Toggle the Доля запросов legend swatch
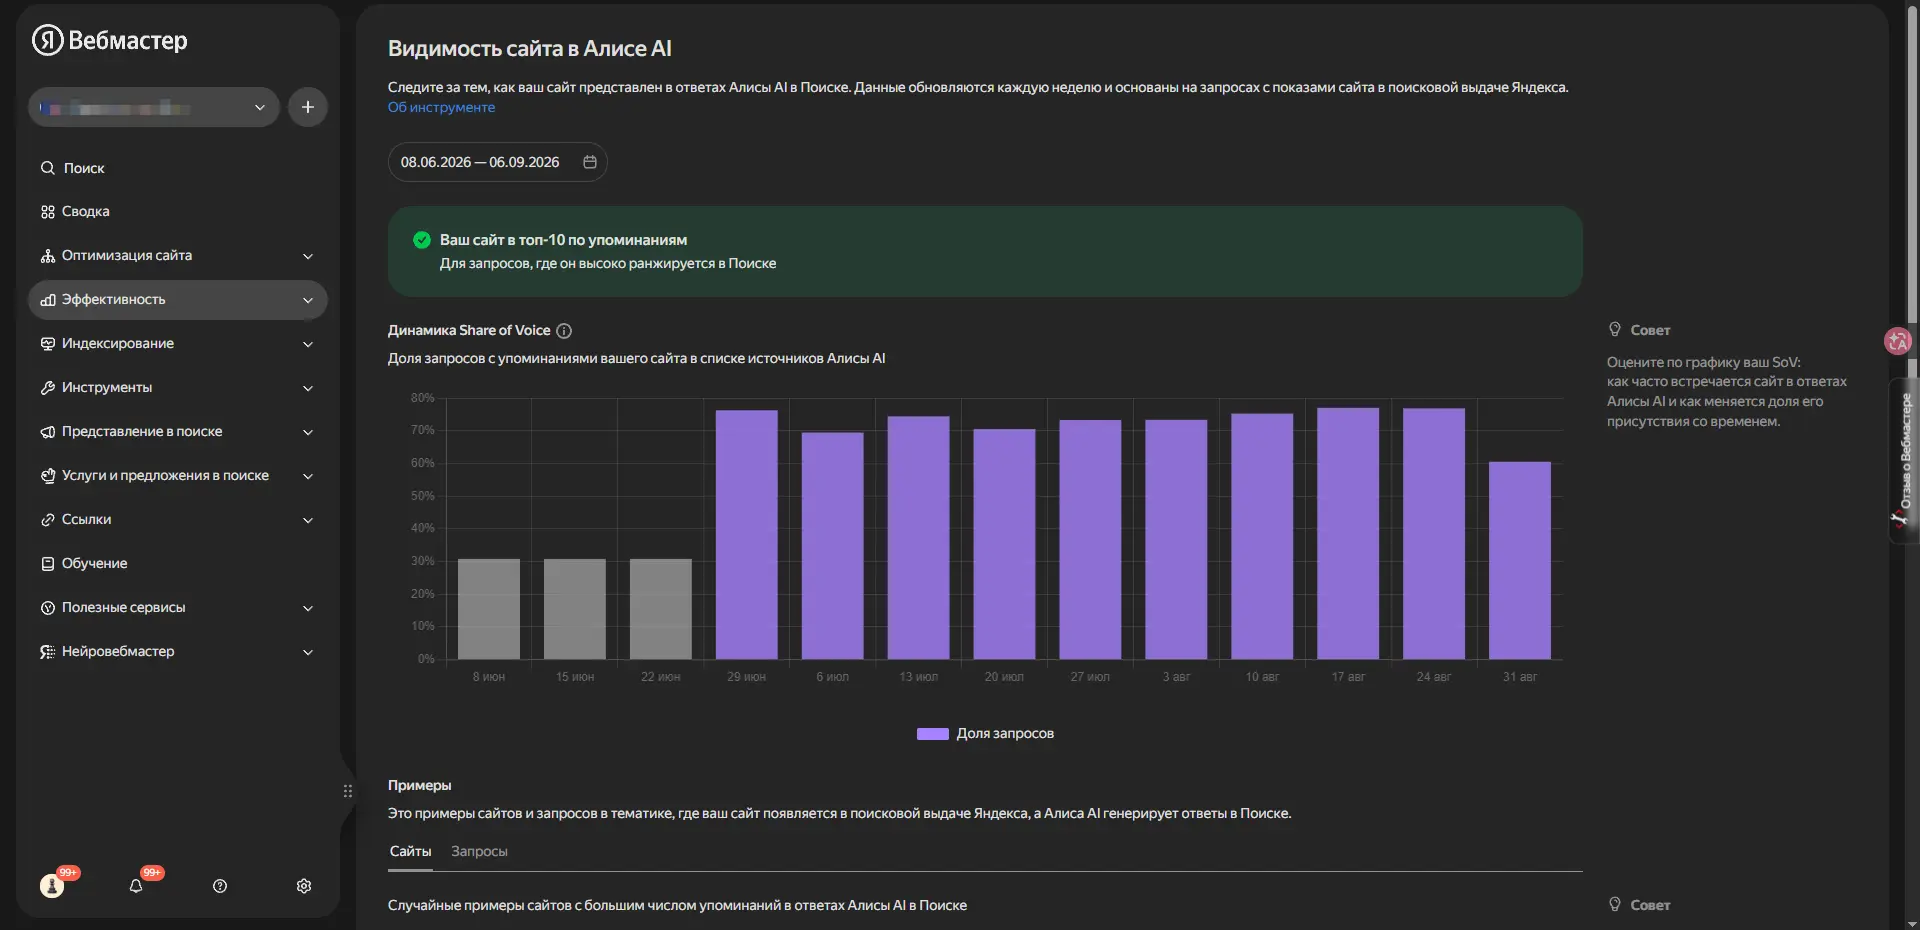The width and height of the screenshot is (1920, 930). point(933,734)
